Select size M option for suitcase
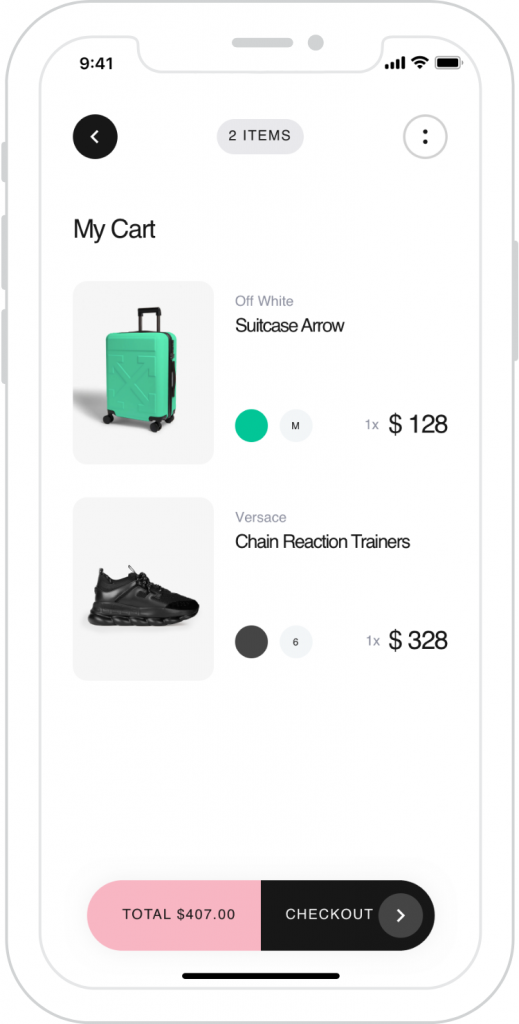This screenshot has height=1024, width=519. point(296,426)
